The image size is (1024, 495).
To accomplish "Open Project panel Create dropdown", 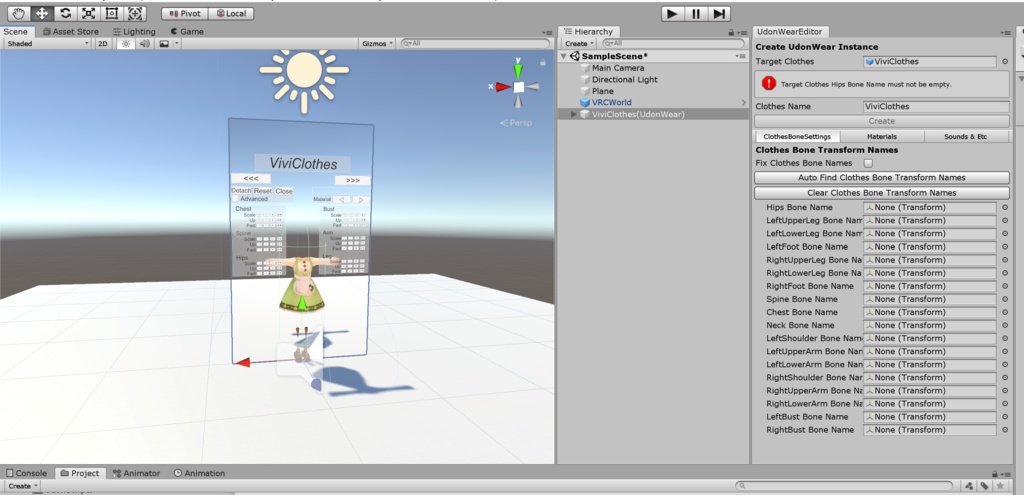I will (x=23, y=486).
